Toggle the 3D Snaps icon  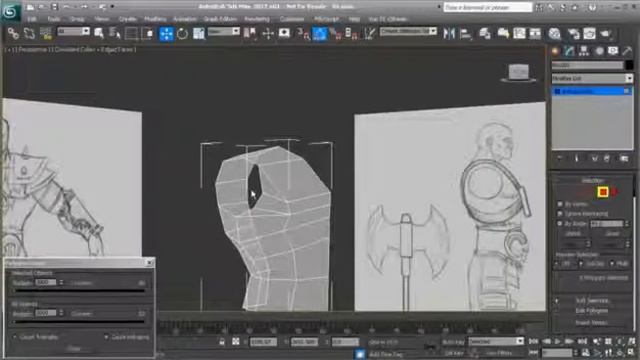303,33
